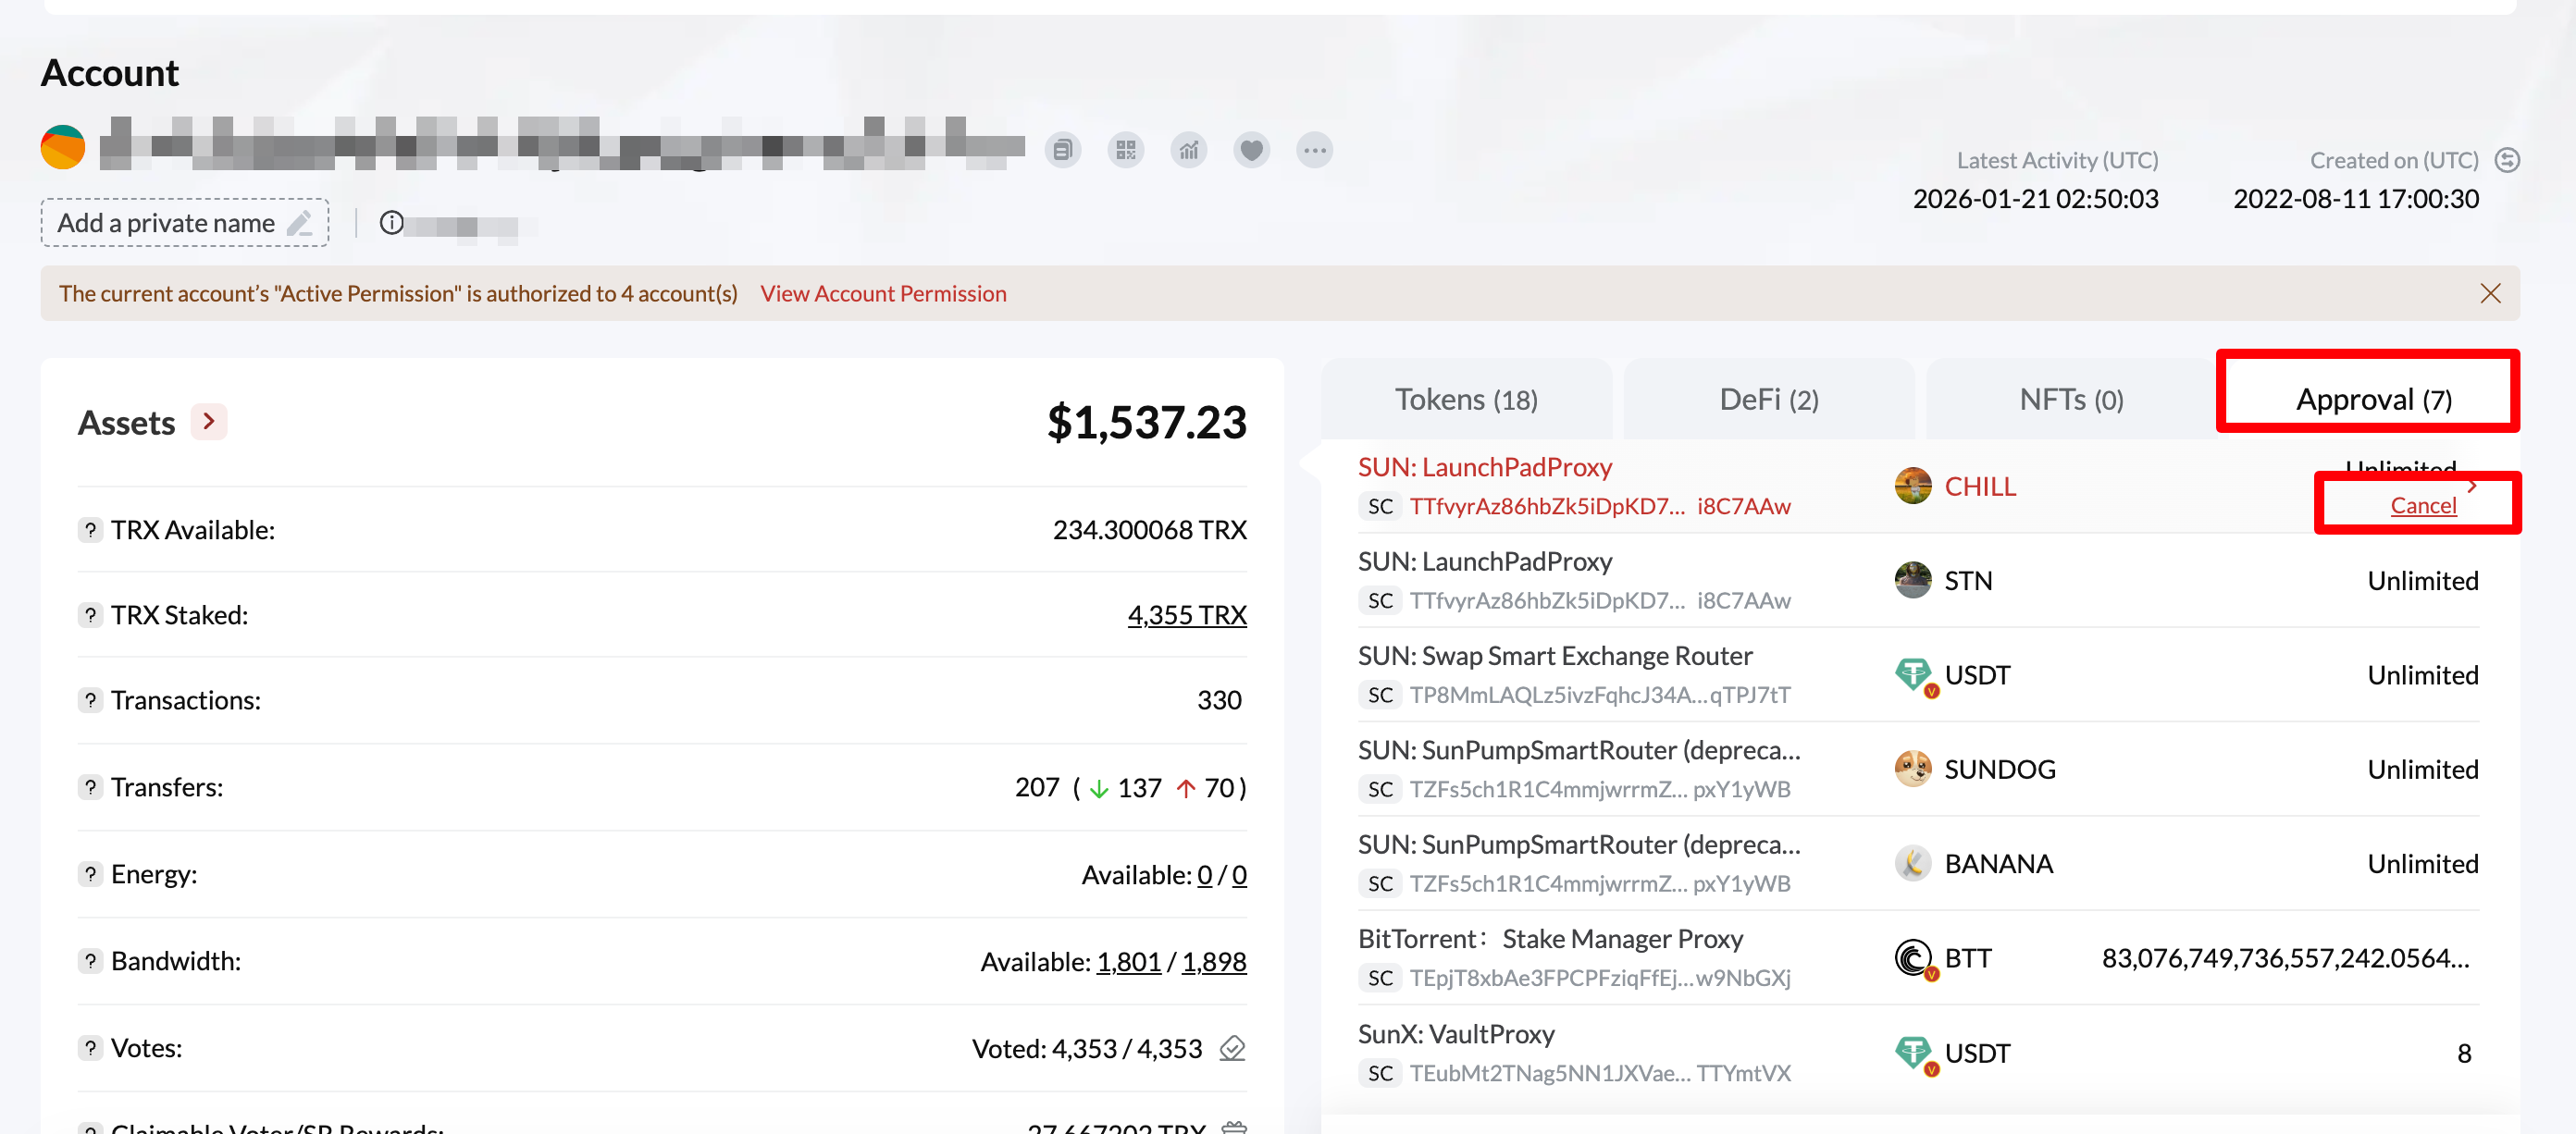This screenshot has width=2576, height=1134.
Task: Copy the account address with the copy icon
Action: coord(1062,150)
